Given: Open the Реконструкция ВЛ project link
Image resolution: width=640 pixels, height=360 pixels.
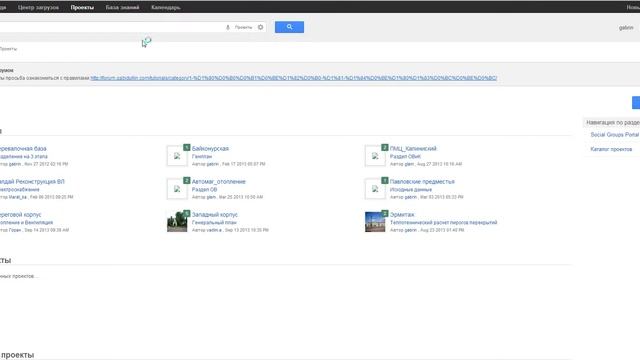Looking at the screenshot, I should [32, 182].
